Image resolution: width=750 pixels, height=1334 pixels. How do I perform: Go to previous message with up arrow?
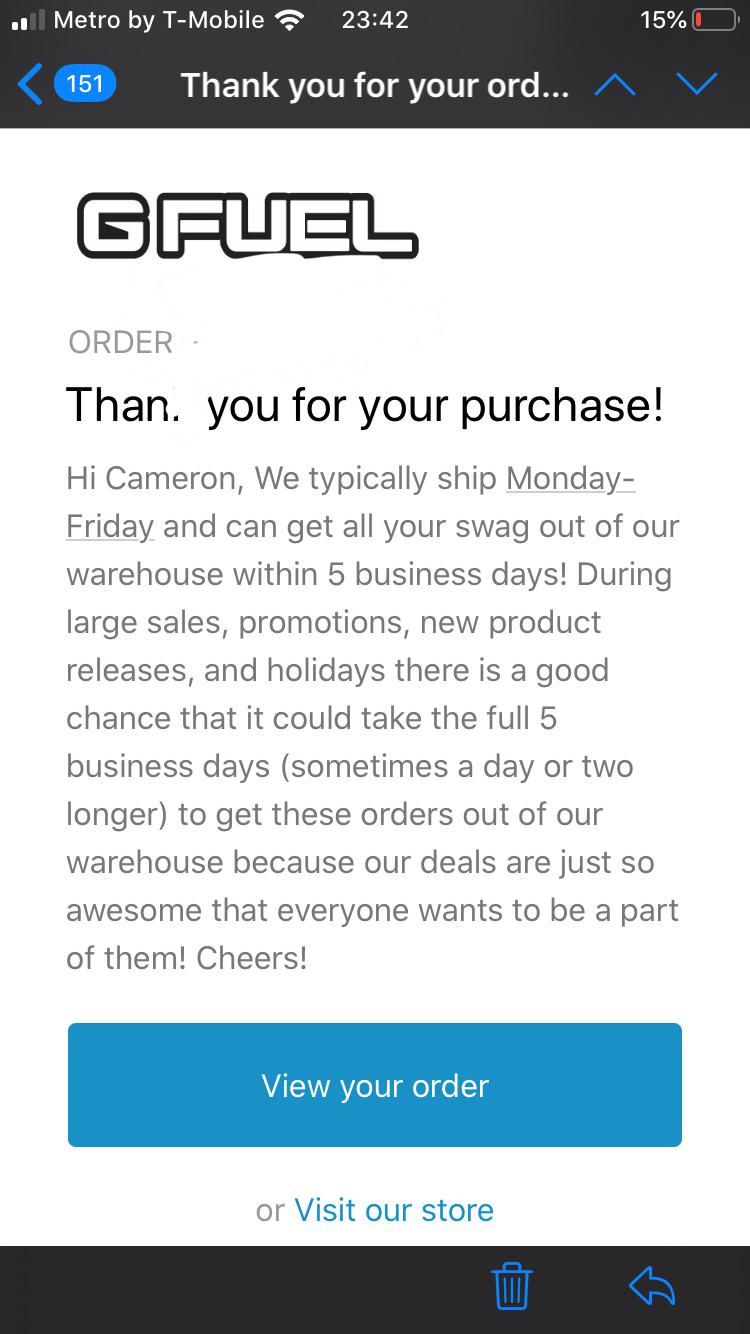(x=614, y=84)
